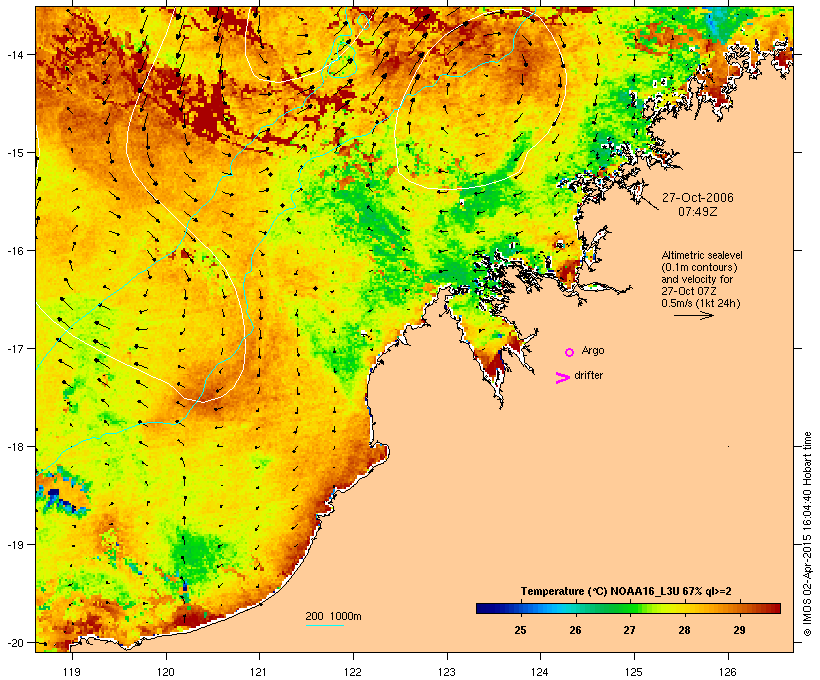
Task: Click the '-19' latitude axis label
Action: 15,545
